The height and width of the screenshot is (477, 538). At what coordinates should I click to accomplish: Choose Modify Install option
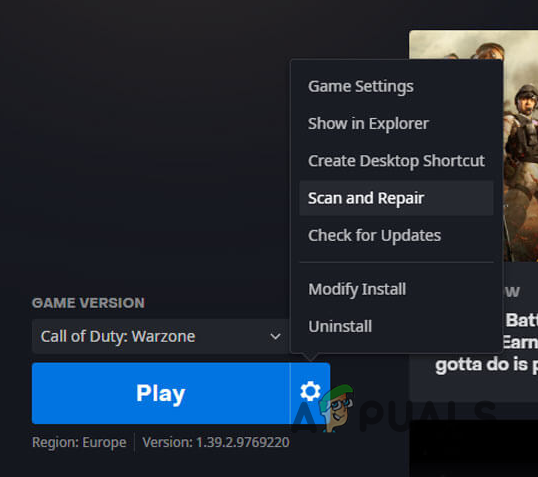pos(396,289)
